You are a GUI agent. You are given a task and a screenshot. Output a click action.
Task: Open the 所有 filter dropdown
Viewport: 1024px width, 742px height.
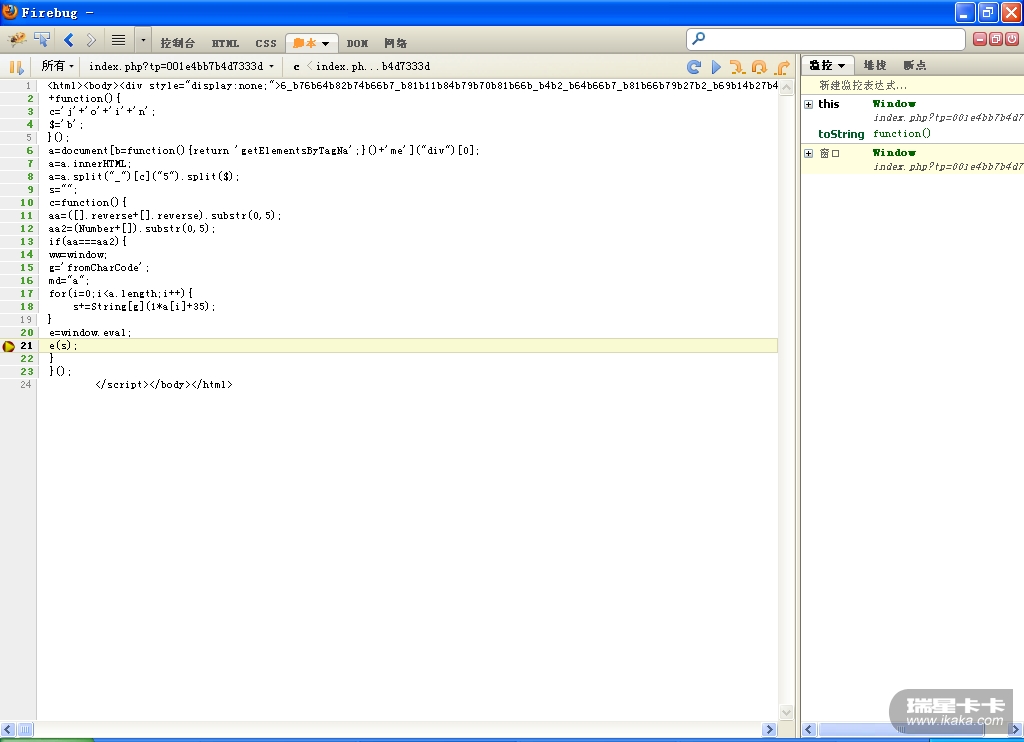[x=57, y=66]
